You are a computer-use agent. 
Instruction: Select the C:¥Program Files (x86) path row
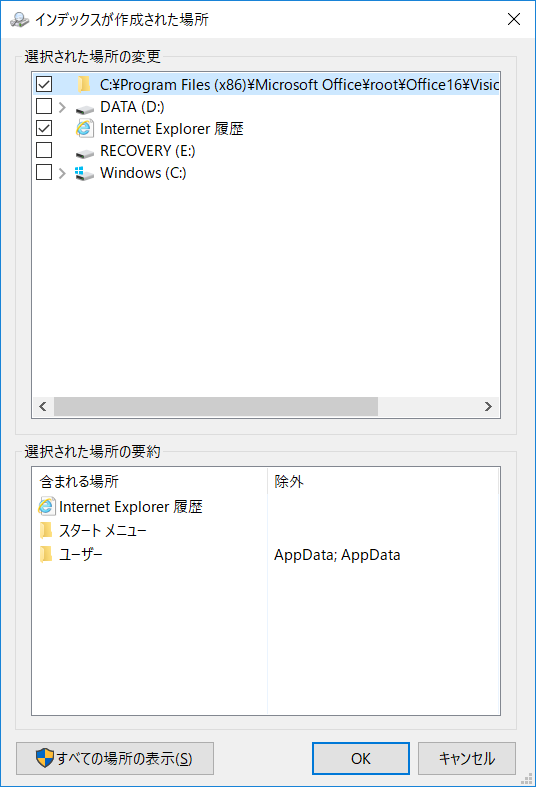pos(266,84)
